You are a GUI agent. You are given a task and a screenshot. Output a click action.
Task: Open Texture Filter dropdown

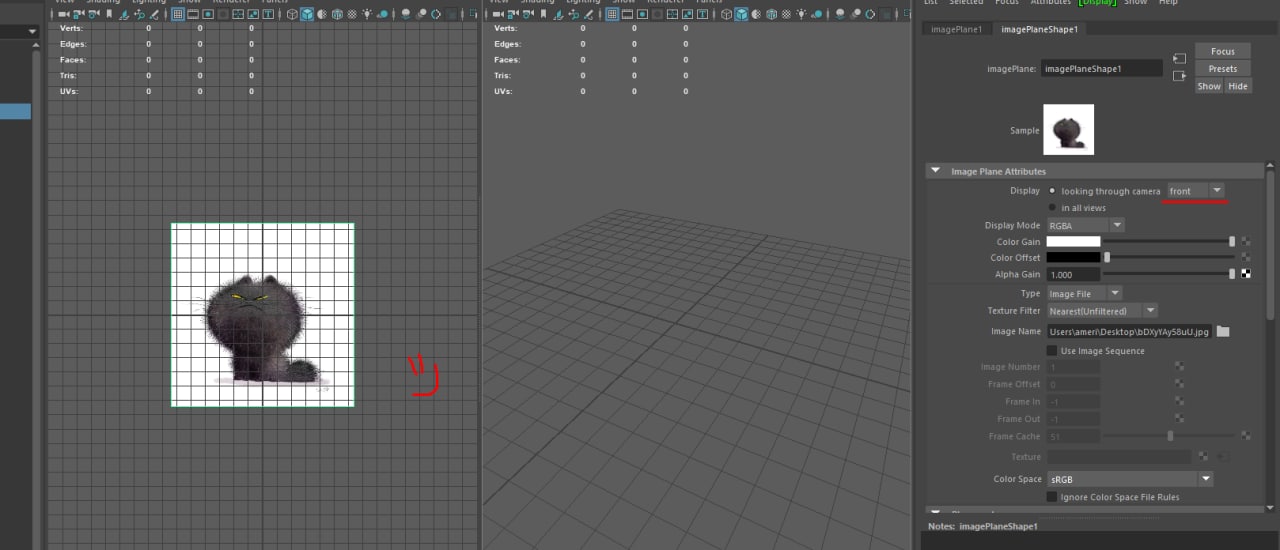pyautogui.click(x=1102, y=311)
